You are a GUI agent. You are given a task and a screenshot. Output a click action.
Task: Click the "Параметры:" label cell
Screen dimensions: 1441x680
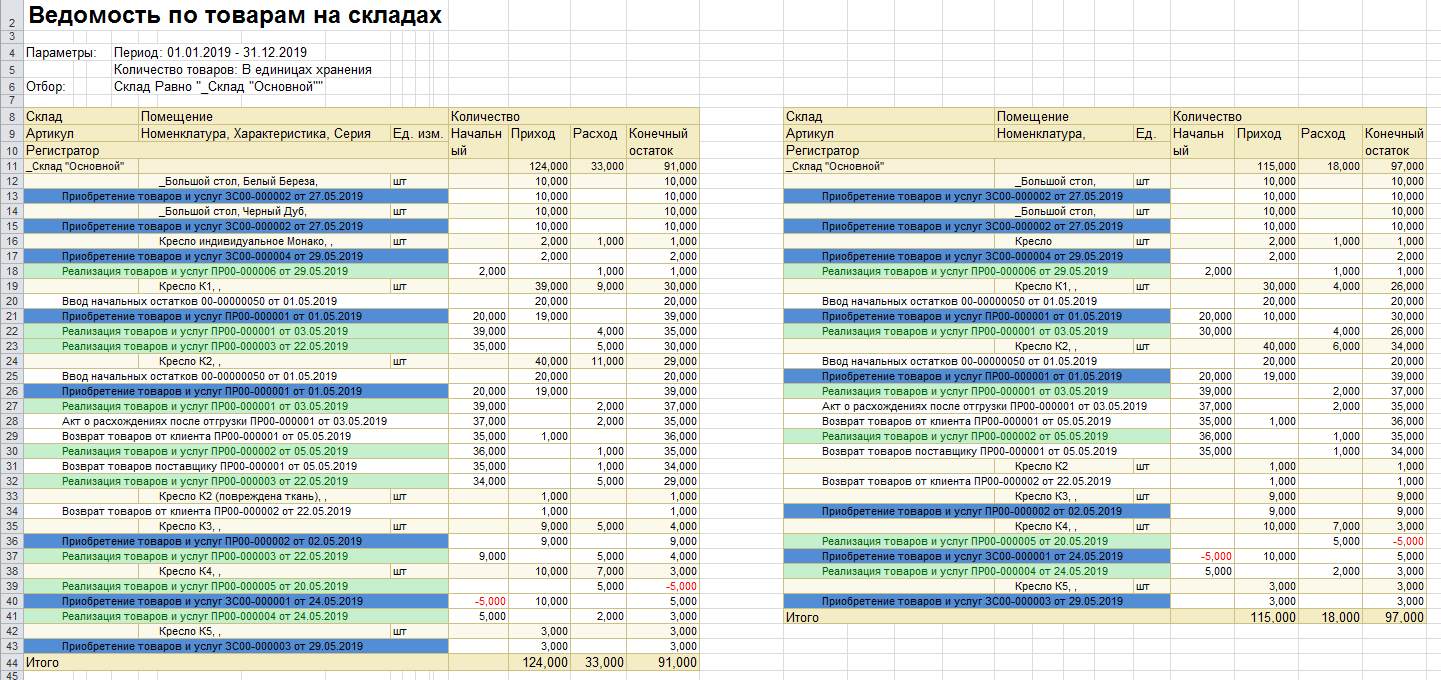pyautogui.click(x=61, y=52)
